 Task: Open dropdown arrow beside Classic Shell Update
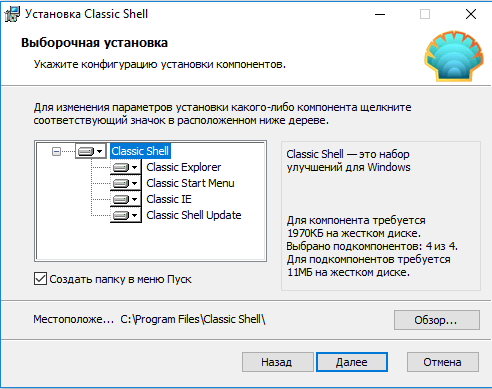click(x=135, y=215)
